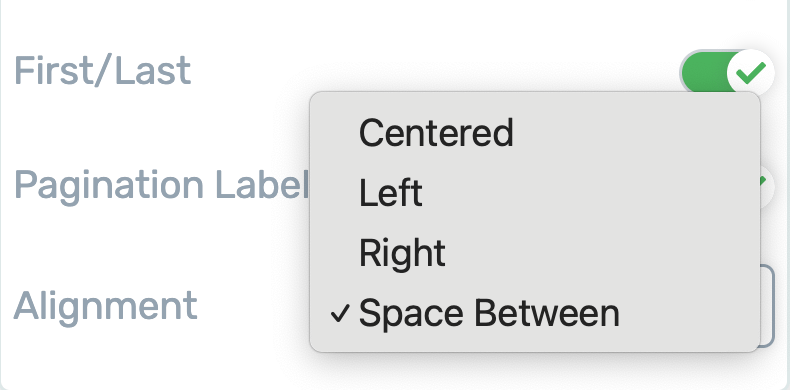Click the Alignment setting label
This screenshot has height=390, width=790.
[x=105, y=305]
